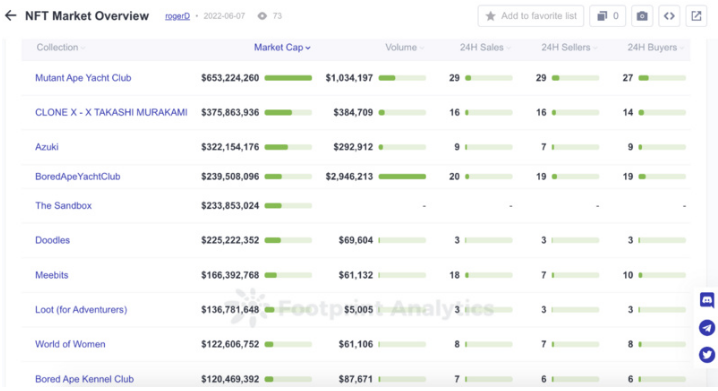Image resolution: width=718 pixels, height=391 pixels.
Task: Go back using the left arrow
Action: (x=11, y=16)
